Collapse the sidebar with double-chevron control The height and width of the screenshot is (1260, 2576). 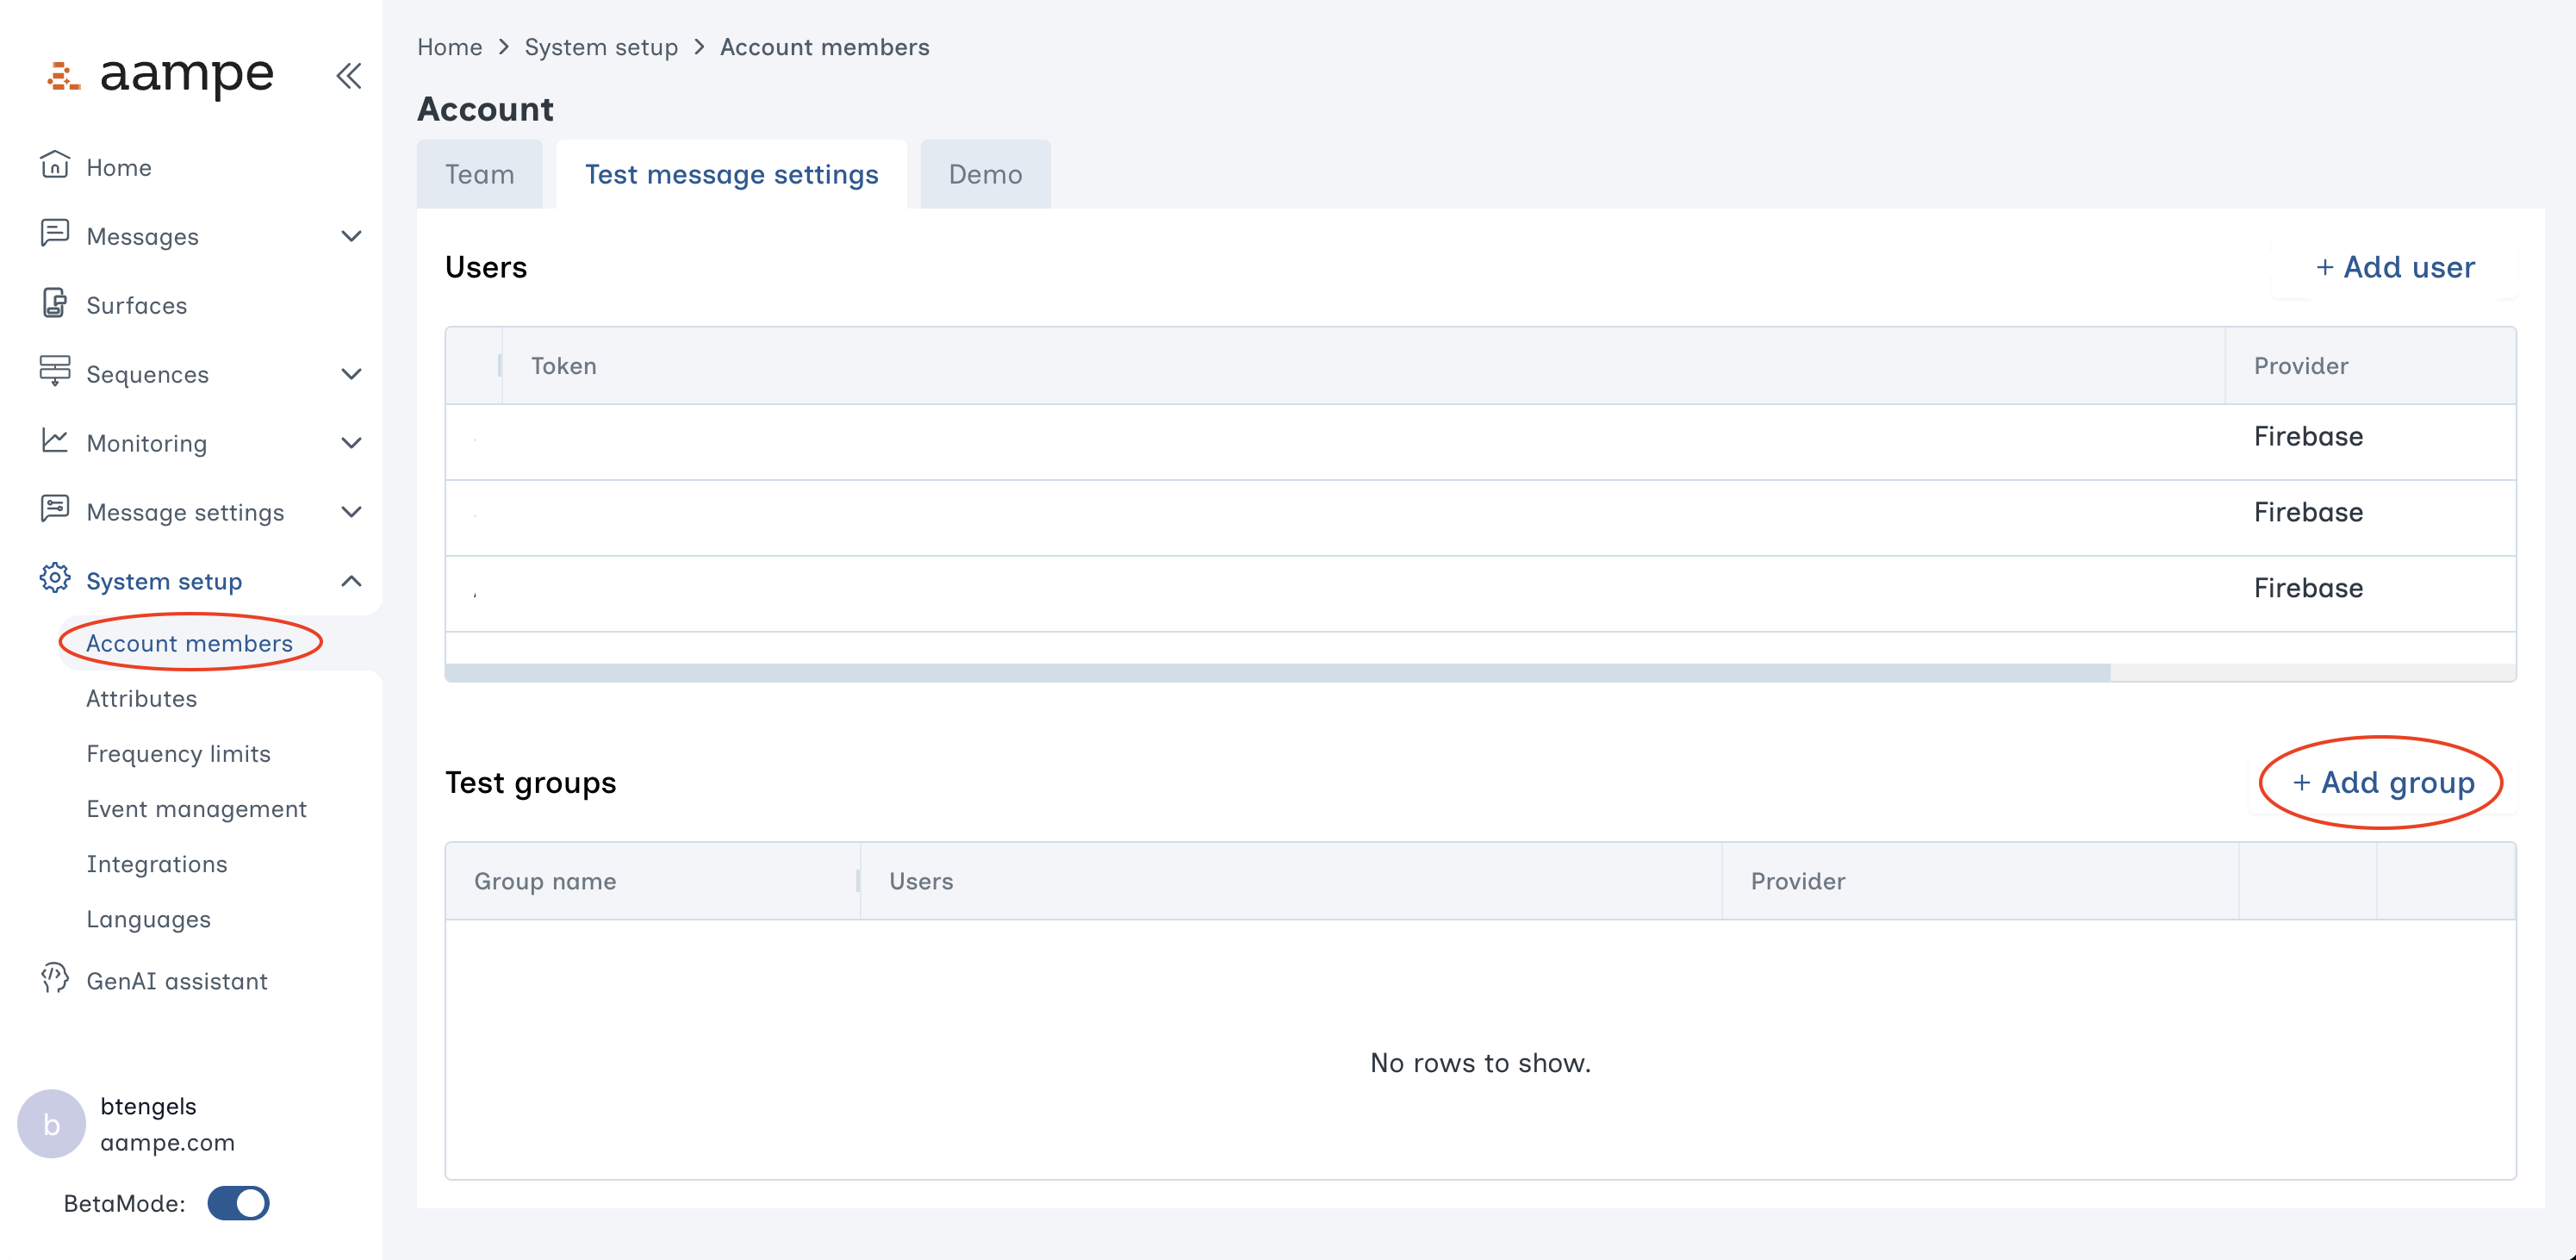(348, 76)
